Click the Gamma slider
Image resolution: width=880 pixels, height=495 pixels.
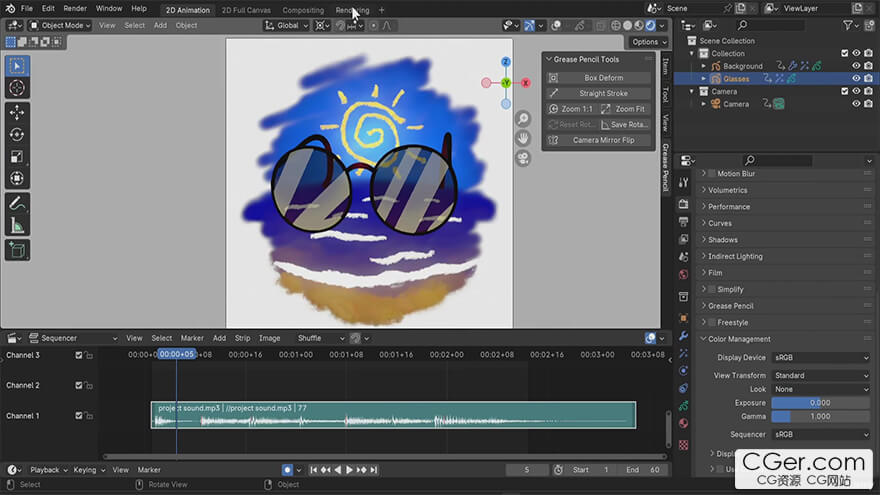click(x=821, y=416)
